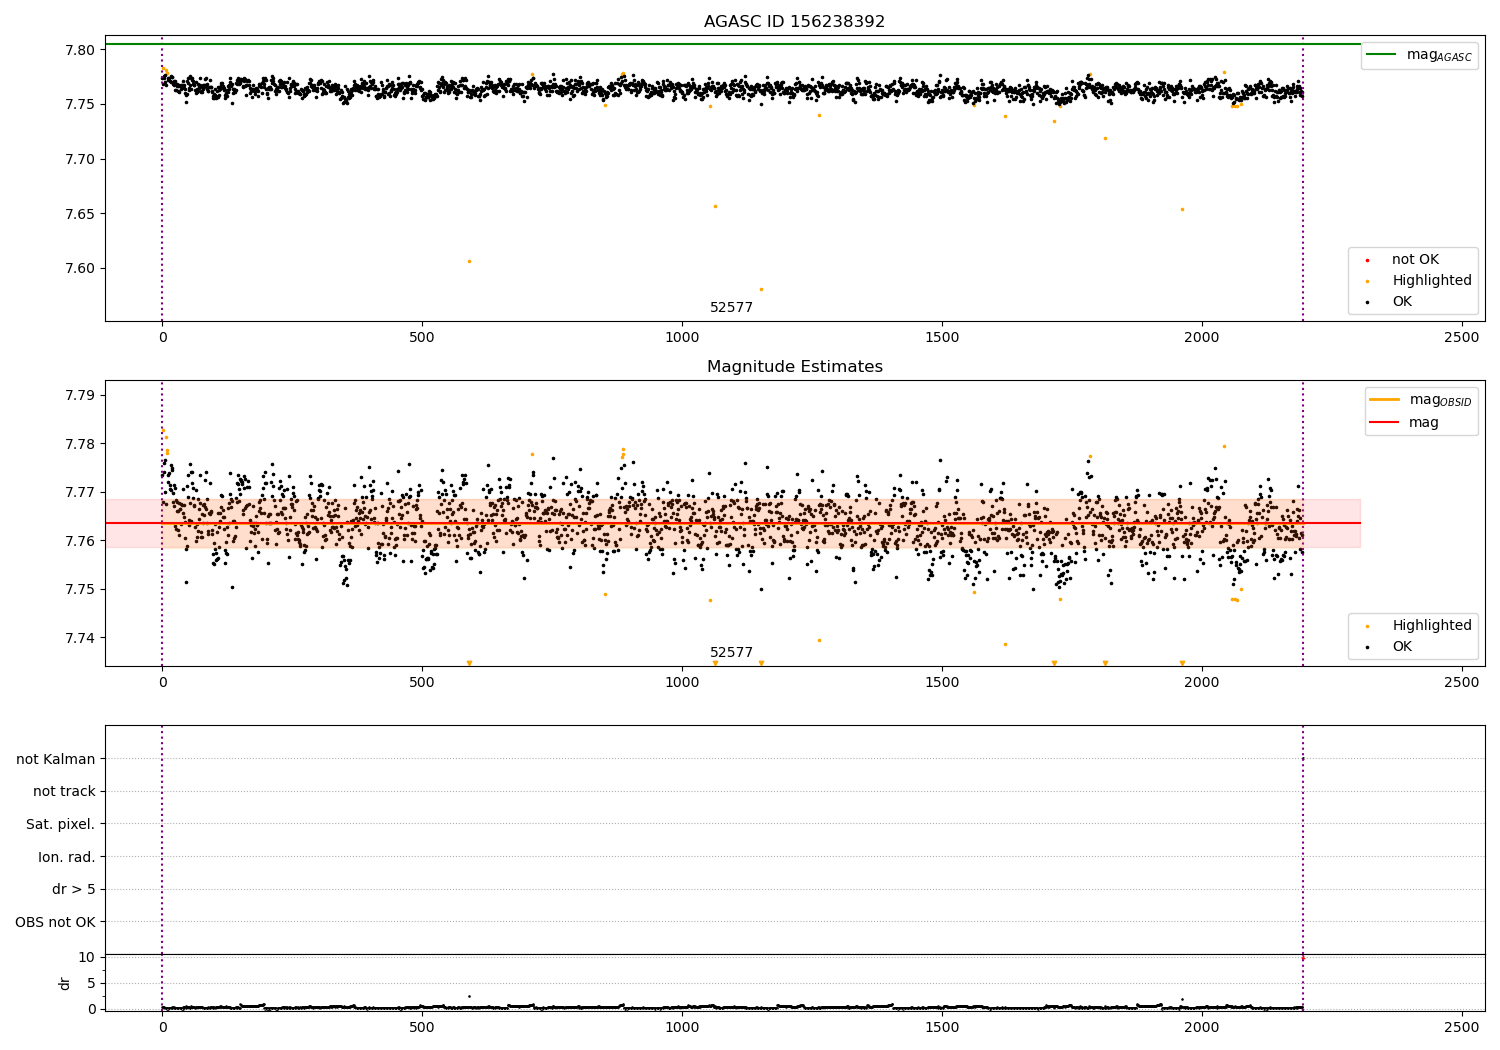Select 'OK' legend entry in the top plot
The height and width of the screenshot is (1050, 1500).
1401,302
